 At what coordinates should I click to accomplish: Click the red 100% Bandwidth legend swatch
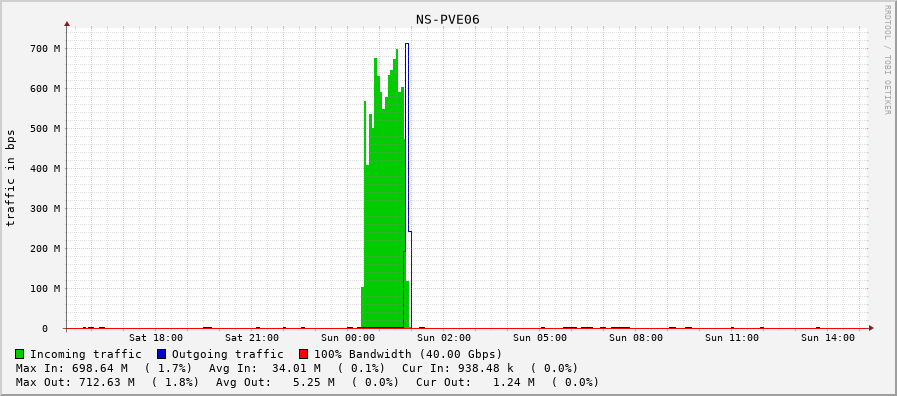click(304, 354)
